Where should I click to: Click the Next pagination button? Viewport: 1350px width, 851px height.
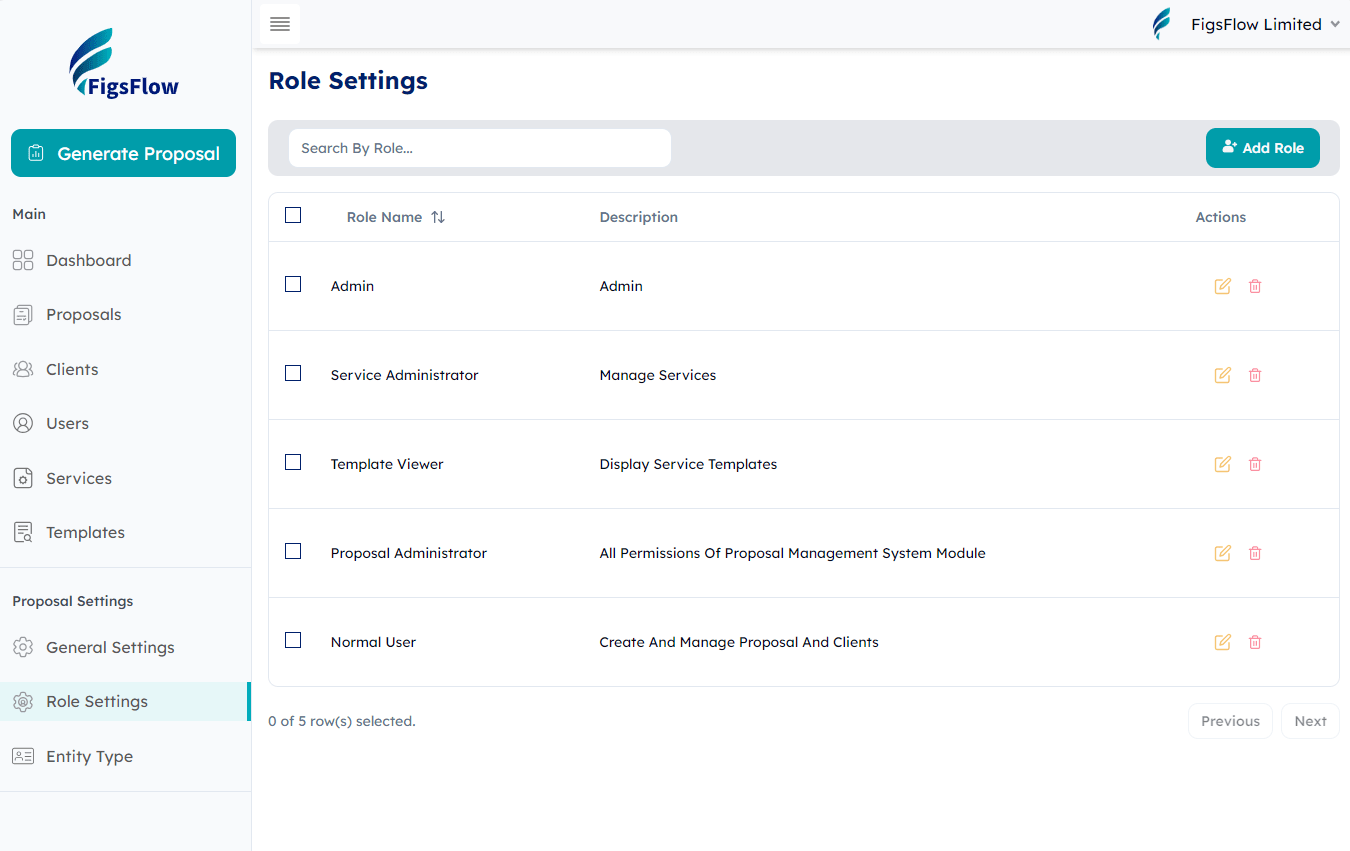click(1310, 720)
